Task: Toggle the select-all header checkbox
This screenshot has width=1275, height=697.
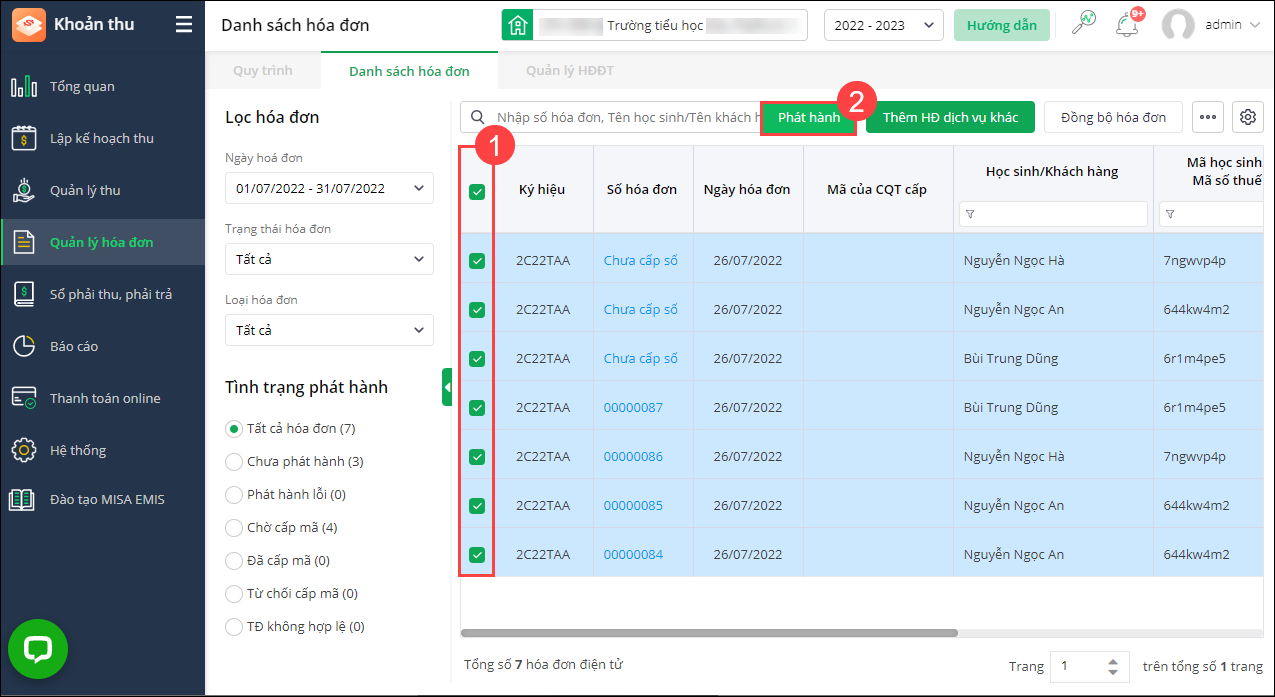Action: [x=477, y=192]
